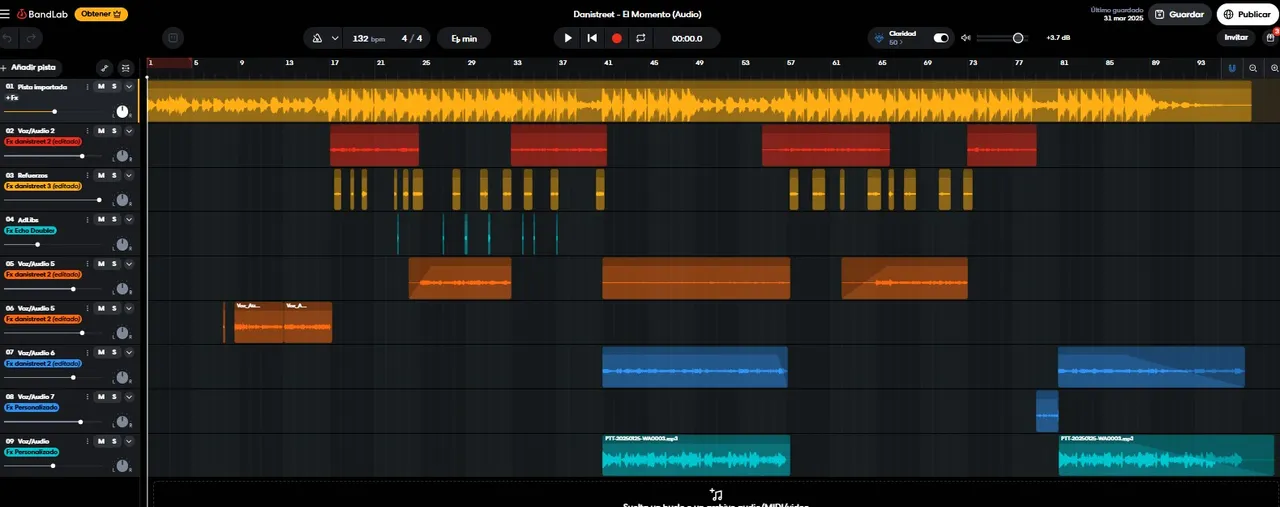Open the disabled square icon in toolbar
This screenshot has width=1280, height=507.
pyautogui.click(x=173, y=38)
